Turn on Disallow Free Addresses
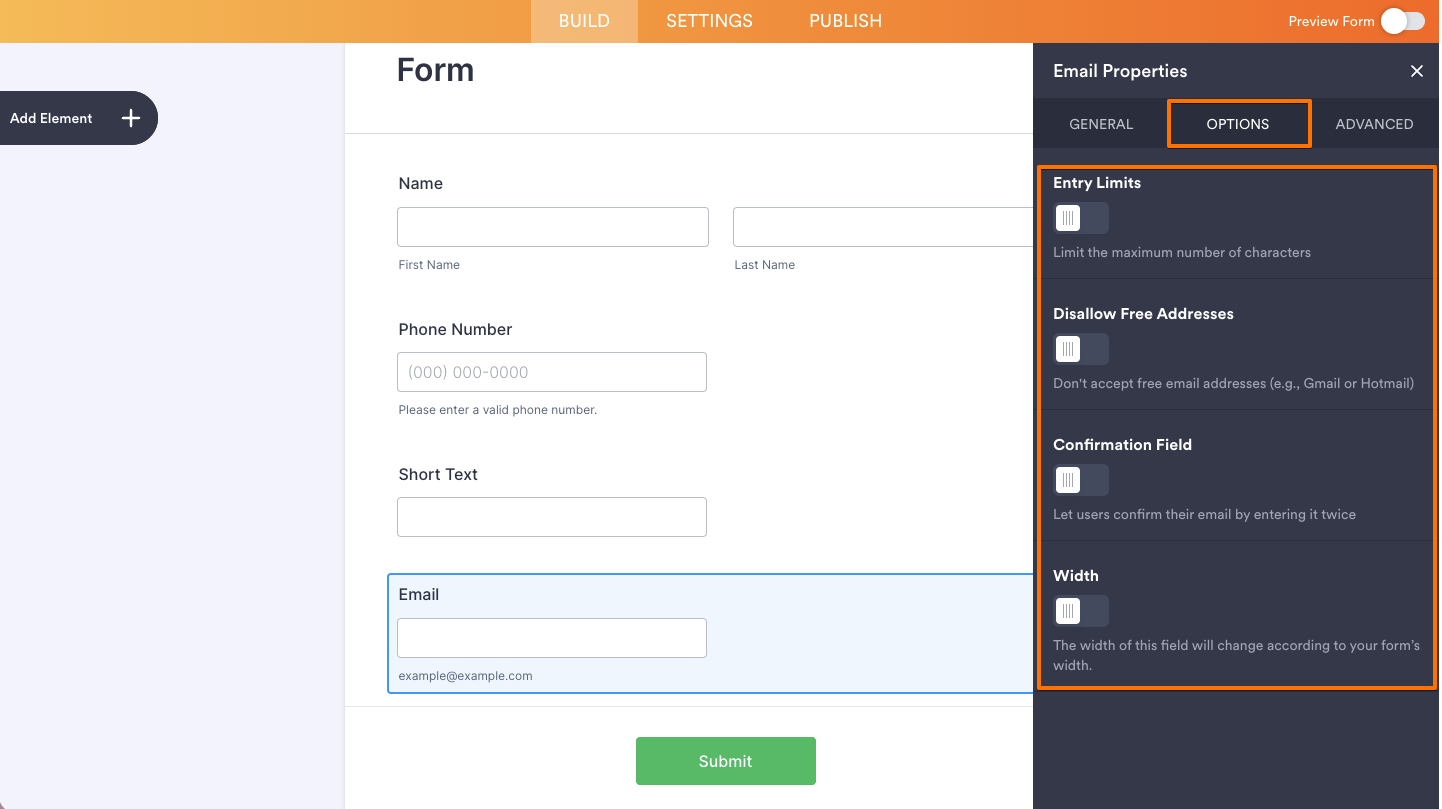 [1081, 349]
